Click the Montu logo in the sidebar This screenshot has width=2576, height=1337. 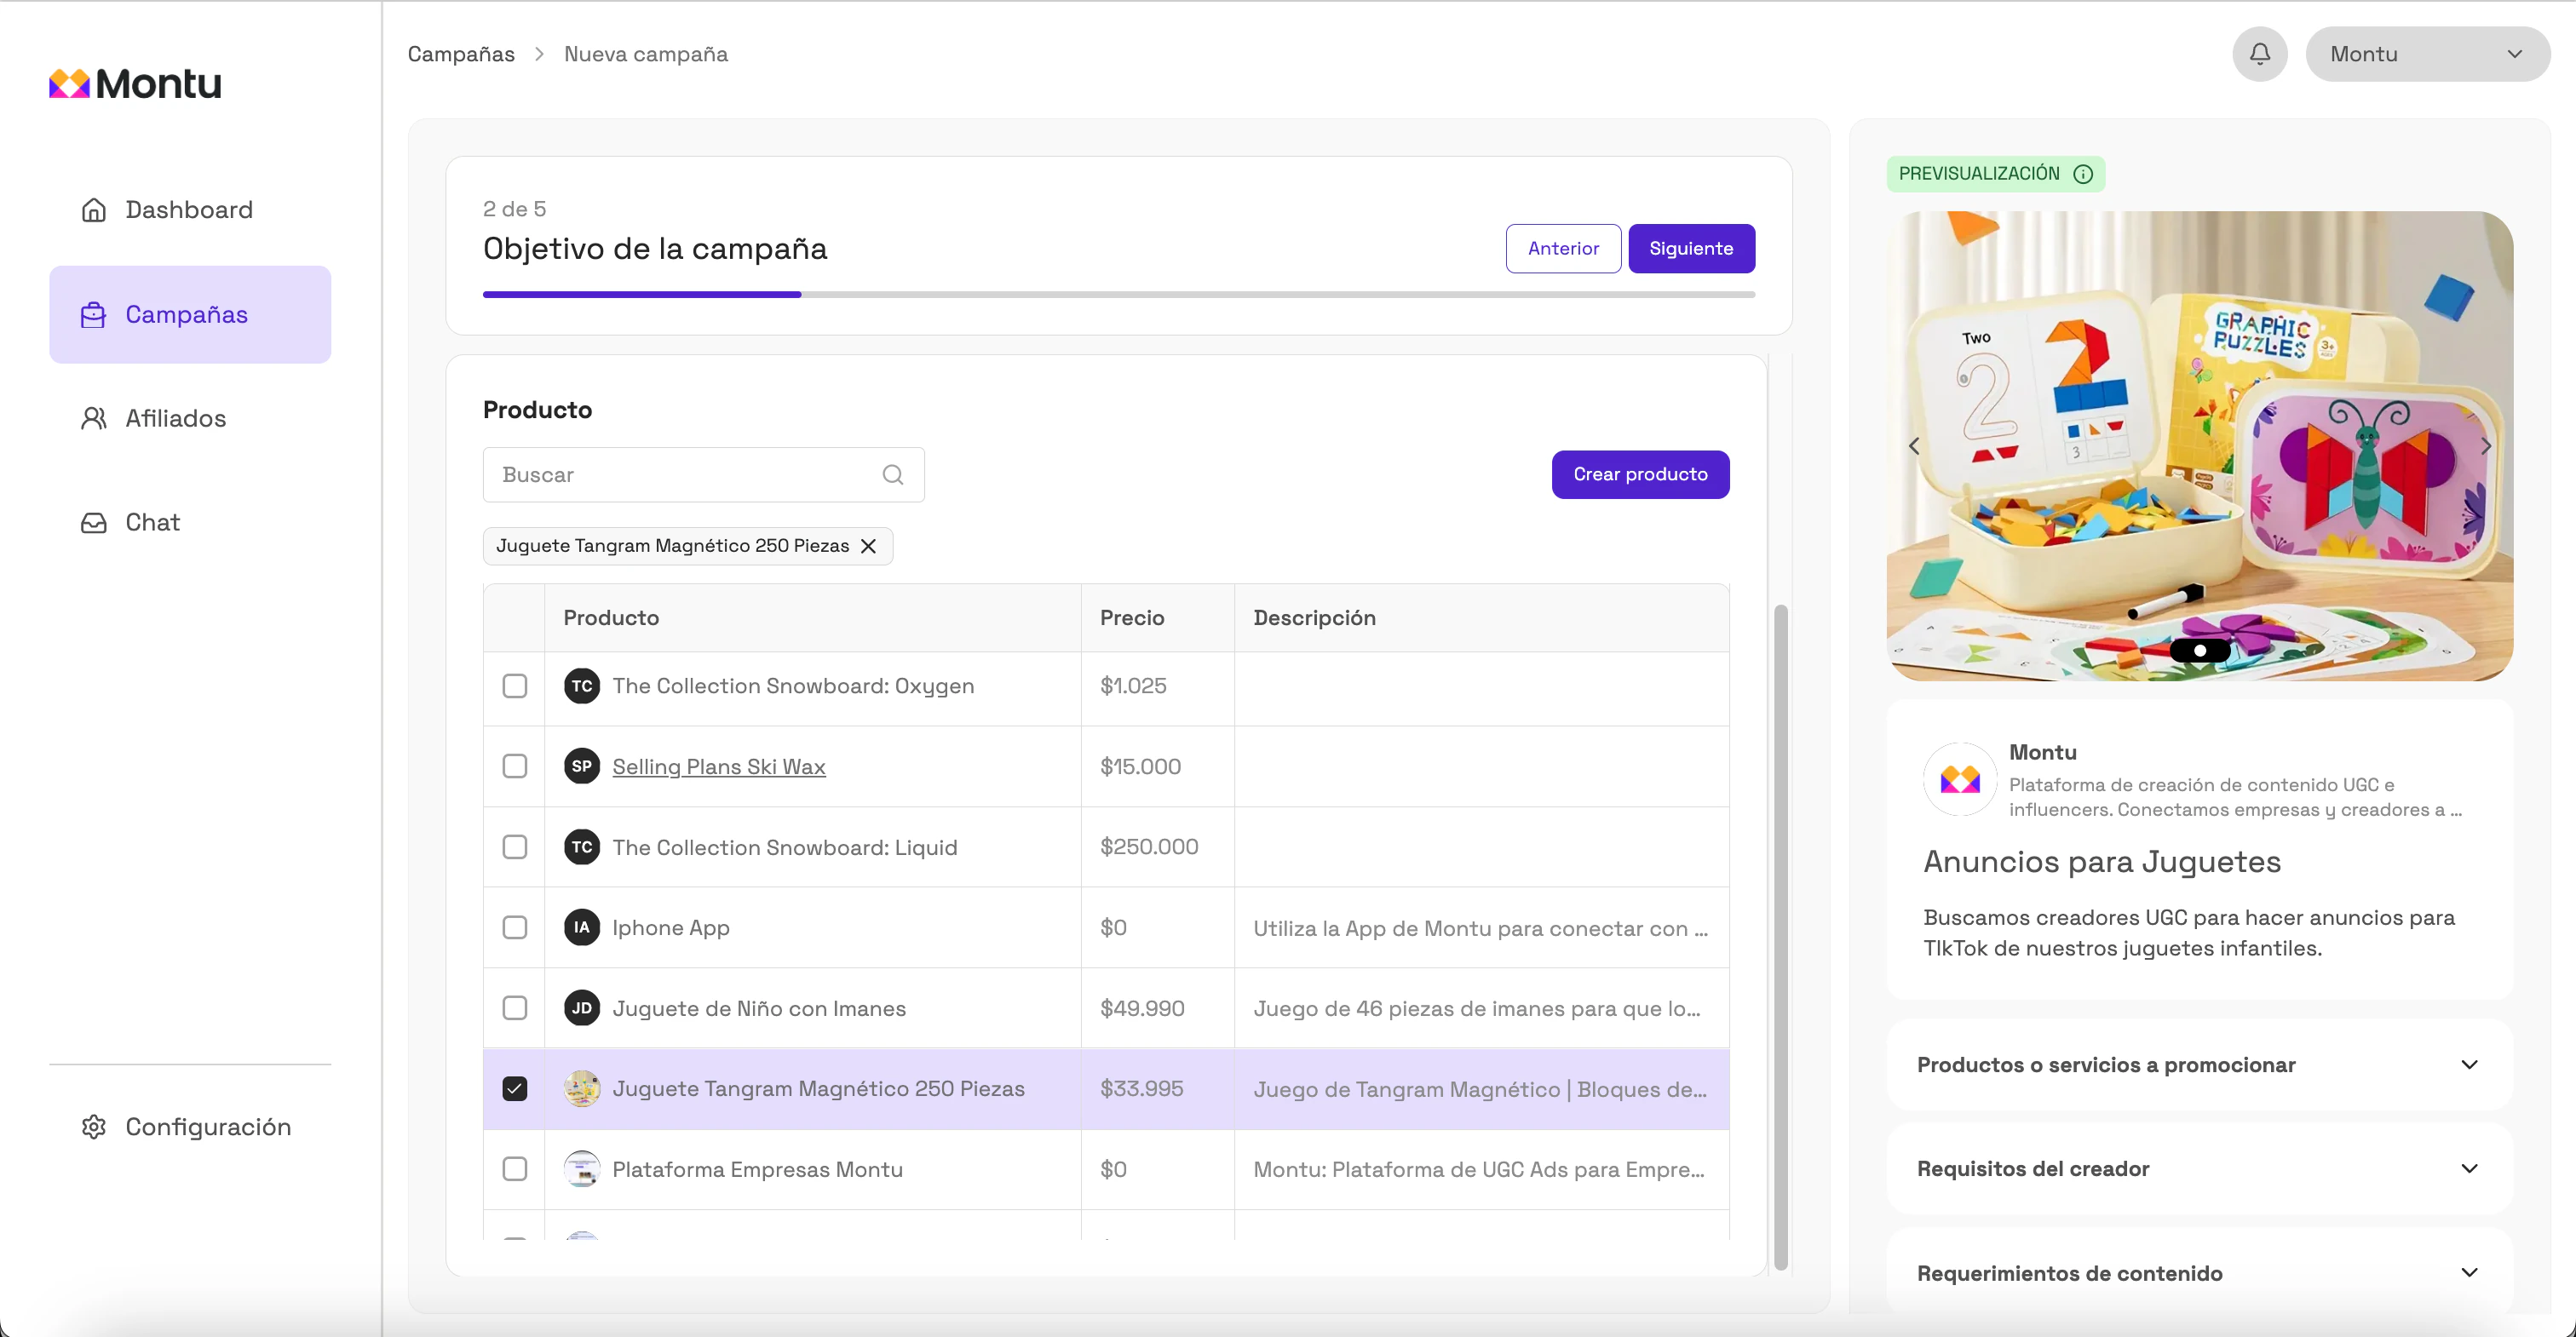tap(135, 83)
